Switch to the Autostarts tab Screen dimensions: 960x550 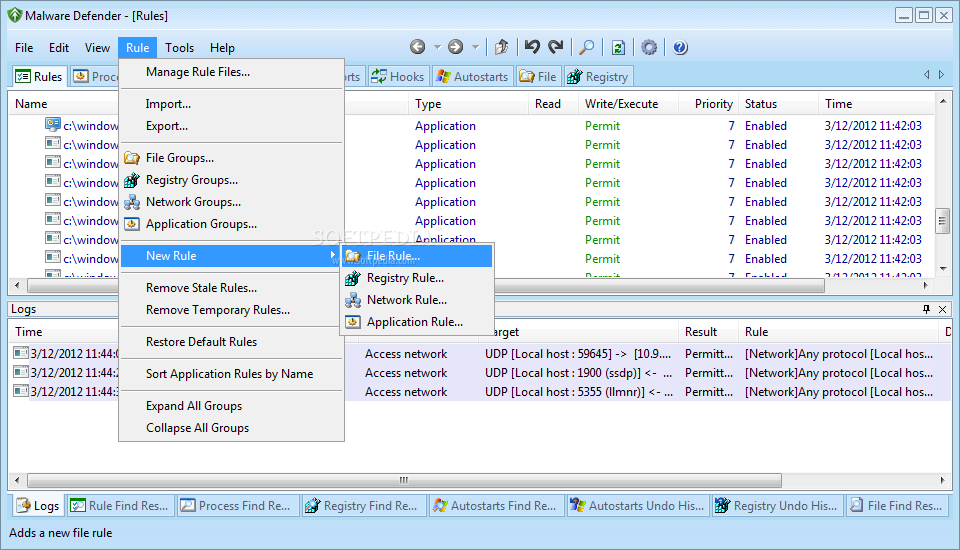pyautogui.click(x=472, y=77)
